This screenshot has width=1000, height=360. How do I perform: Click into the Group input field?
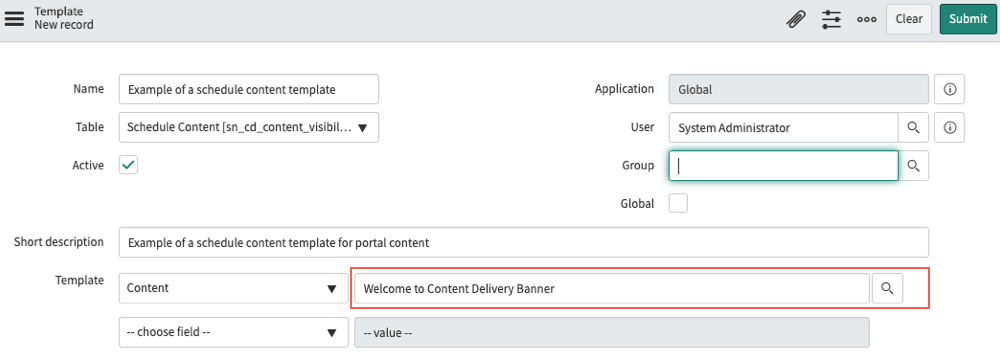pyautogui.click(x=784, y=166)
